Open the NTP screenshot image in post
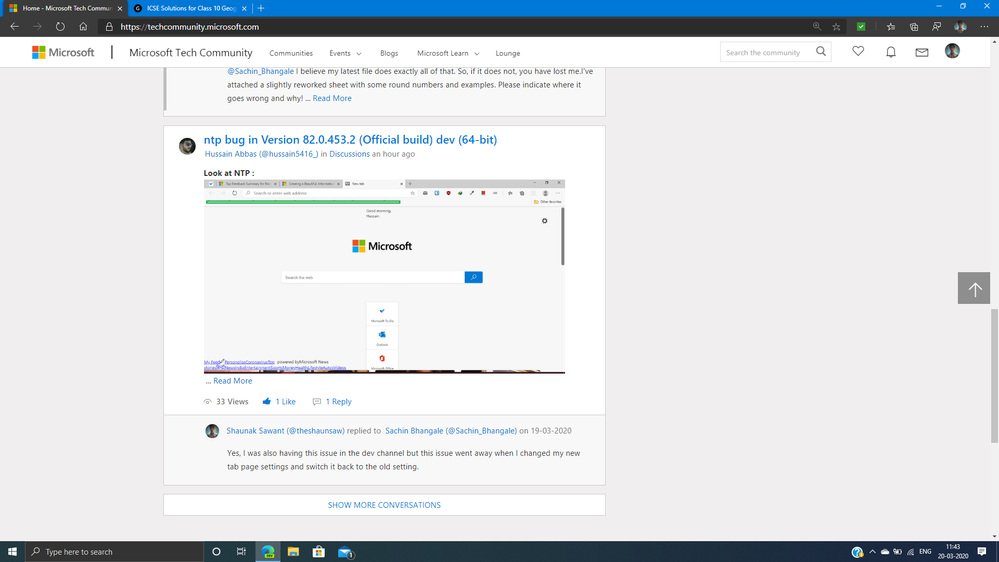 point(384,277)
